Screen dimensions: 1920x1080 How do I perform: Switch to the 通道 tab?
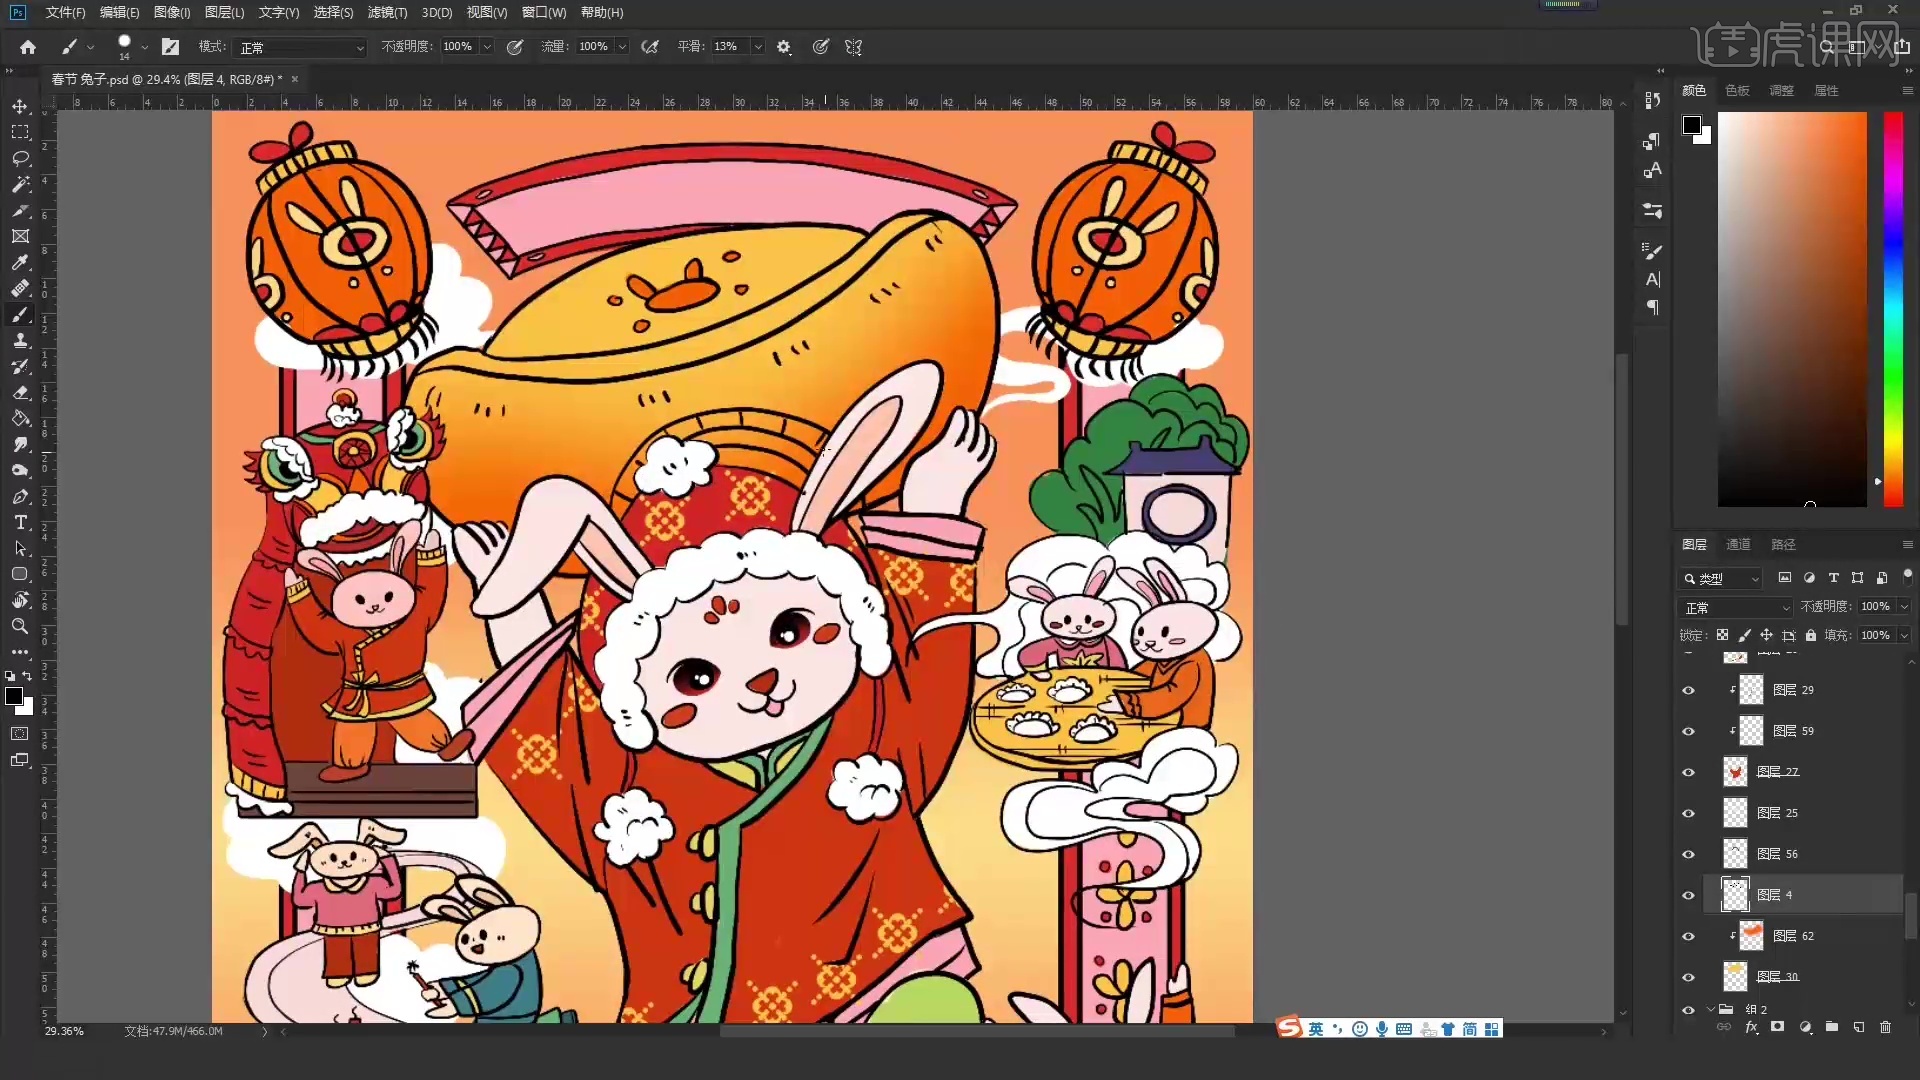pyautogui.click(x=1738, y=544)
